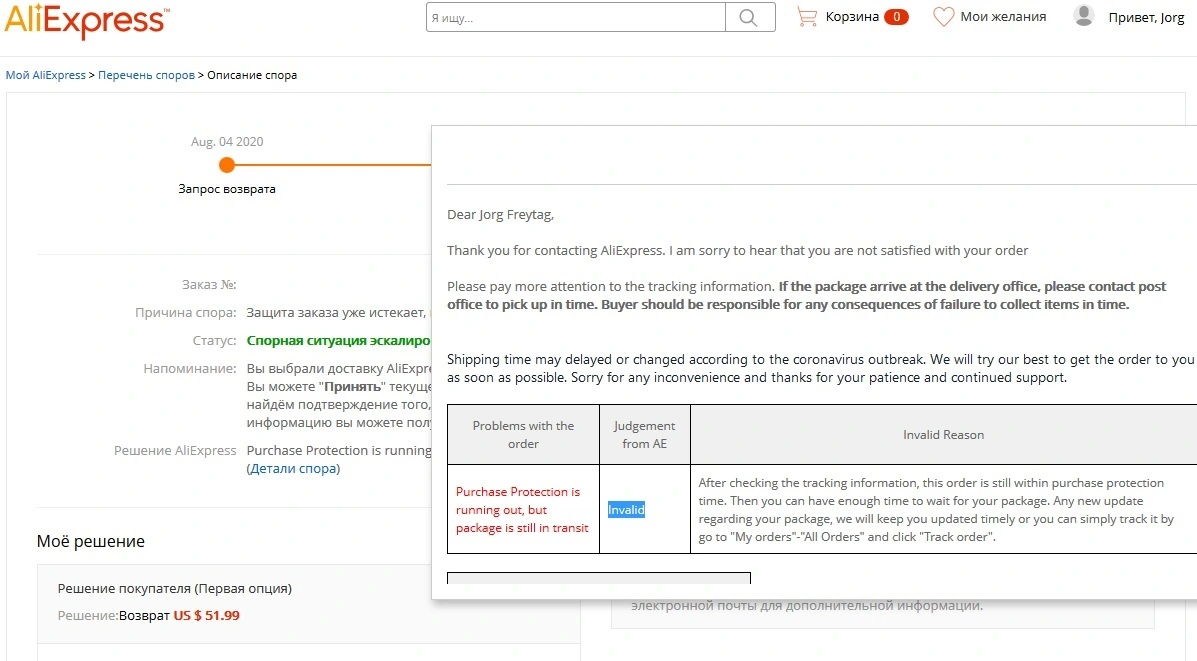
Task: Click the 'Invalid Reason' column header
Action: click(x=944, y=434)
